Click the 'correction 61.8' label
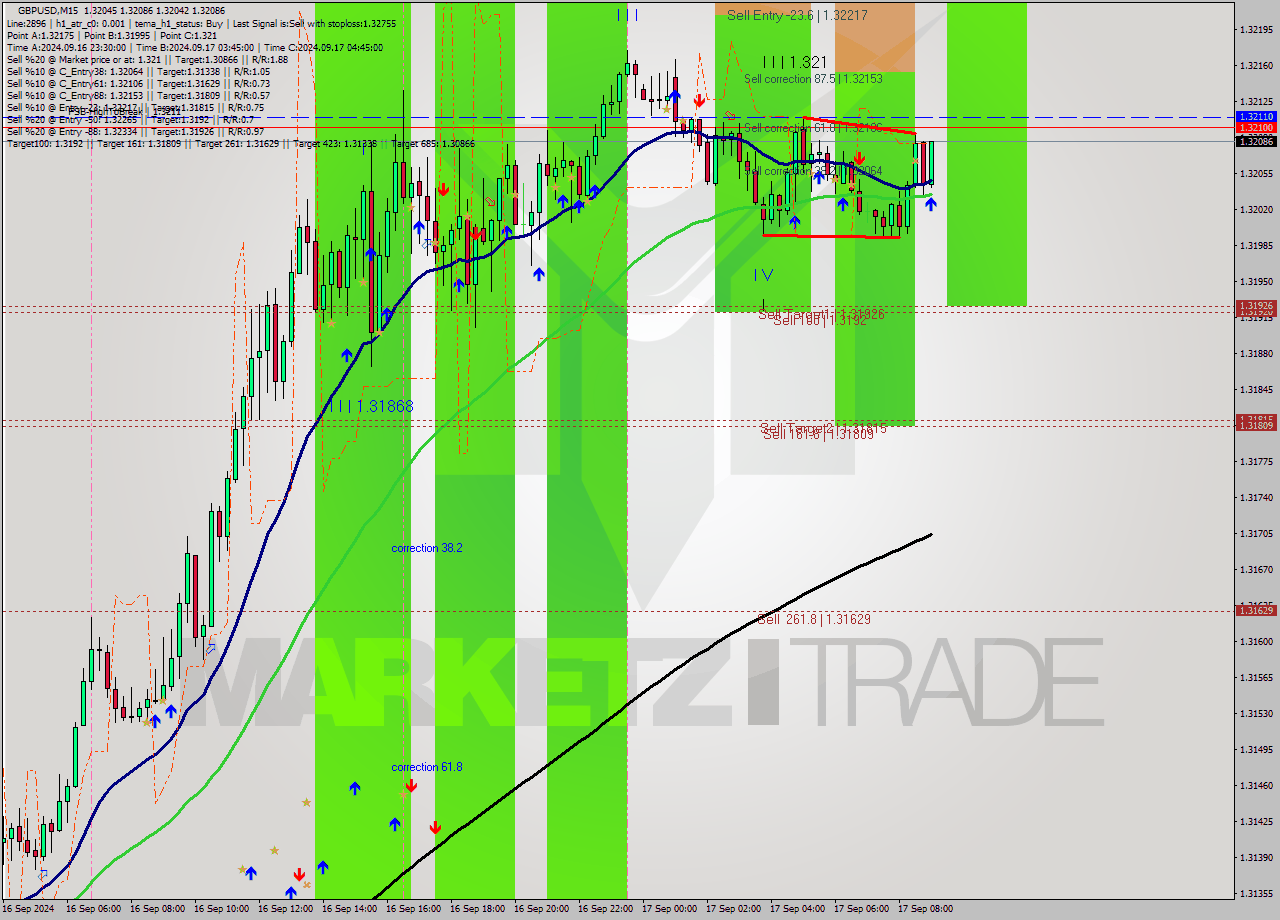 [427, 767]
